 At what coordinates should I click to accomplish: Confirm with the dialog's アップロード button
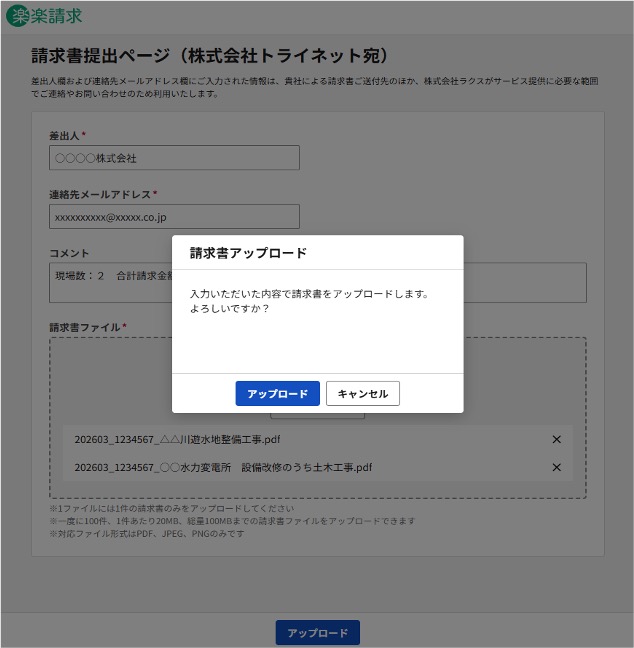[x=277, y=394]
